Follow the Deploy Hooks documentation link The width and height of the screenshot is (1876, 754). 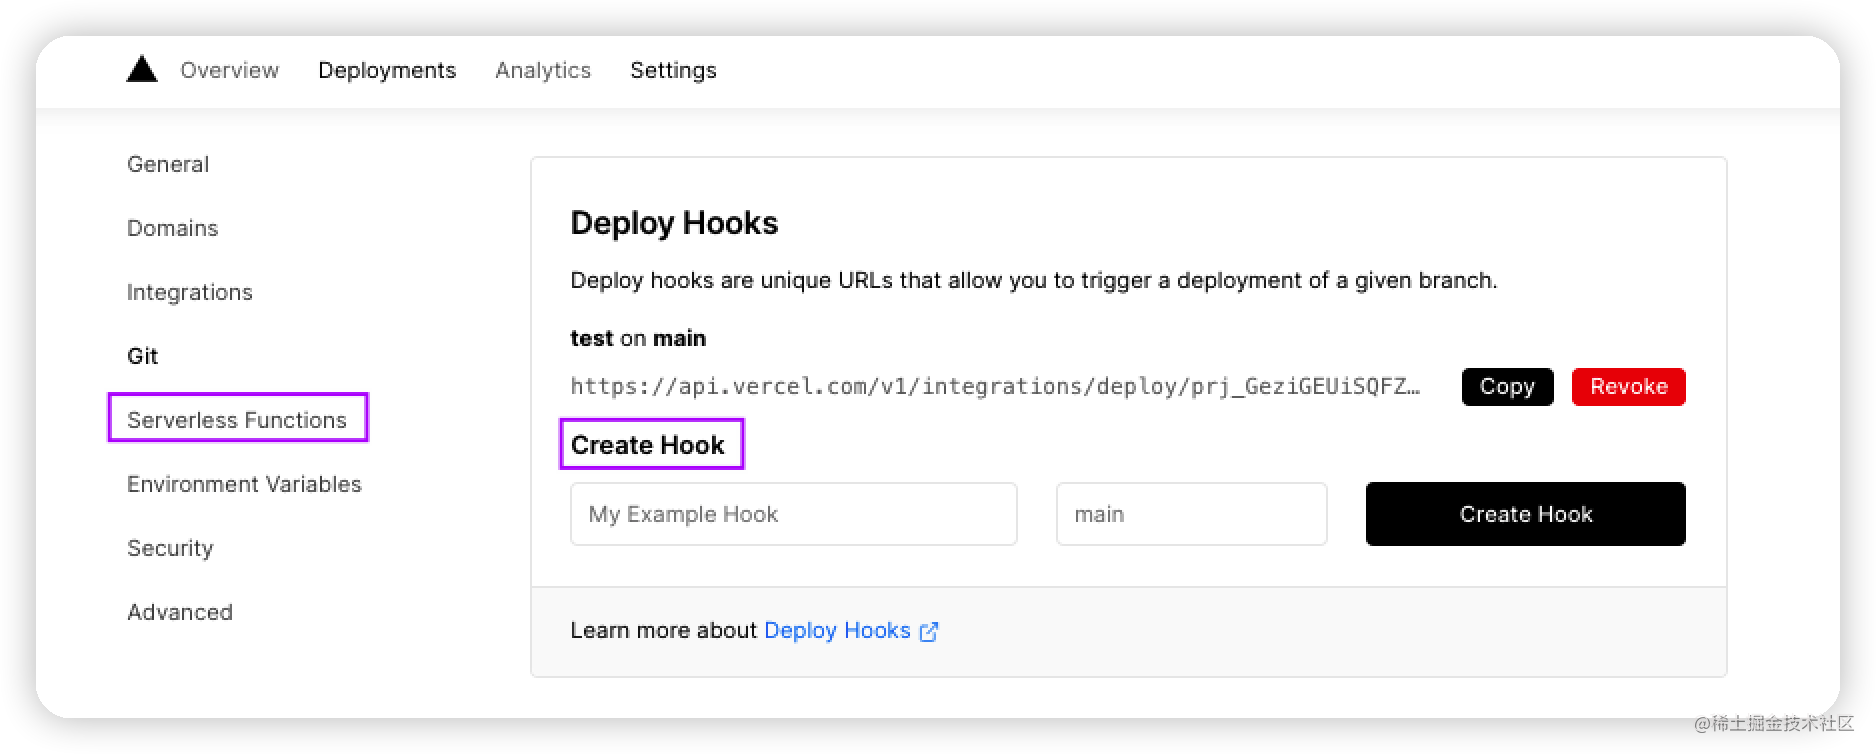(837, 631)
